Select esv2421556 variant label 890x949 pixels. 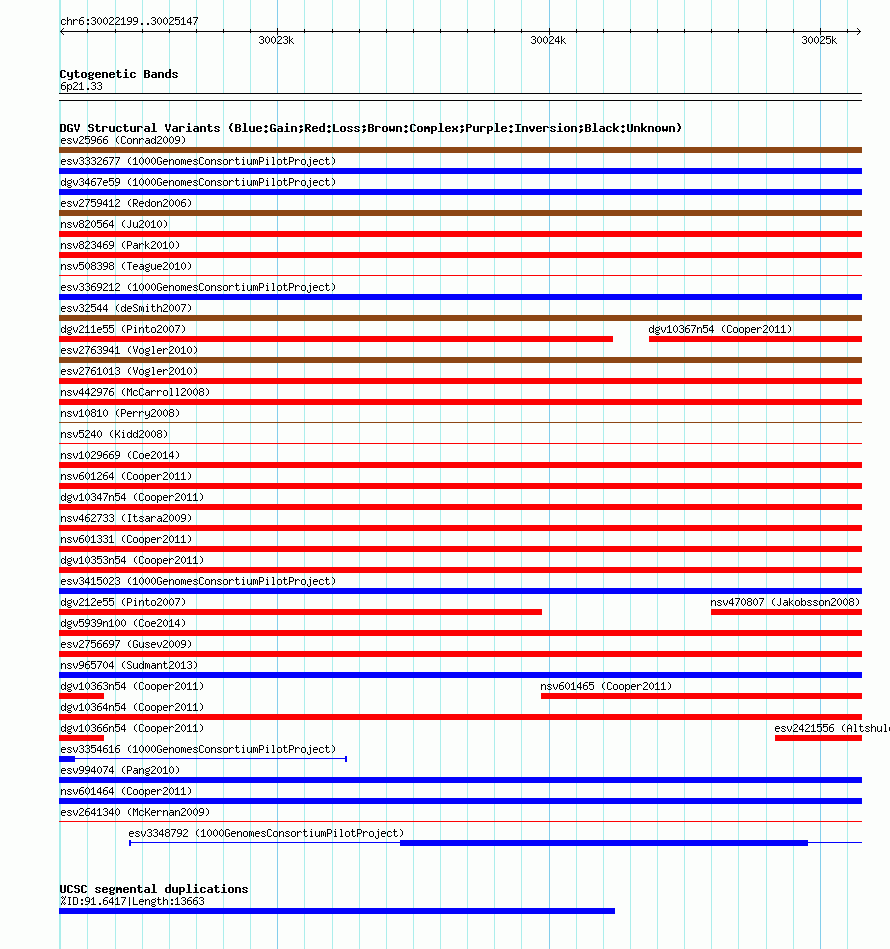click(832, 728)
